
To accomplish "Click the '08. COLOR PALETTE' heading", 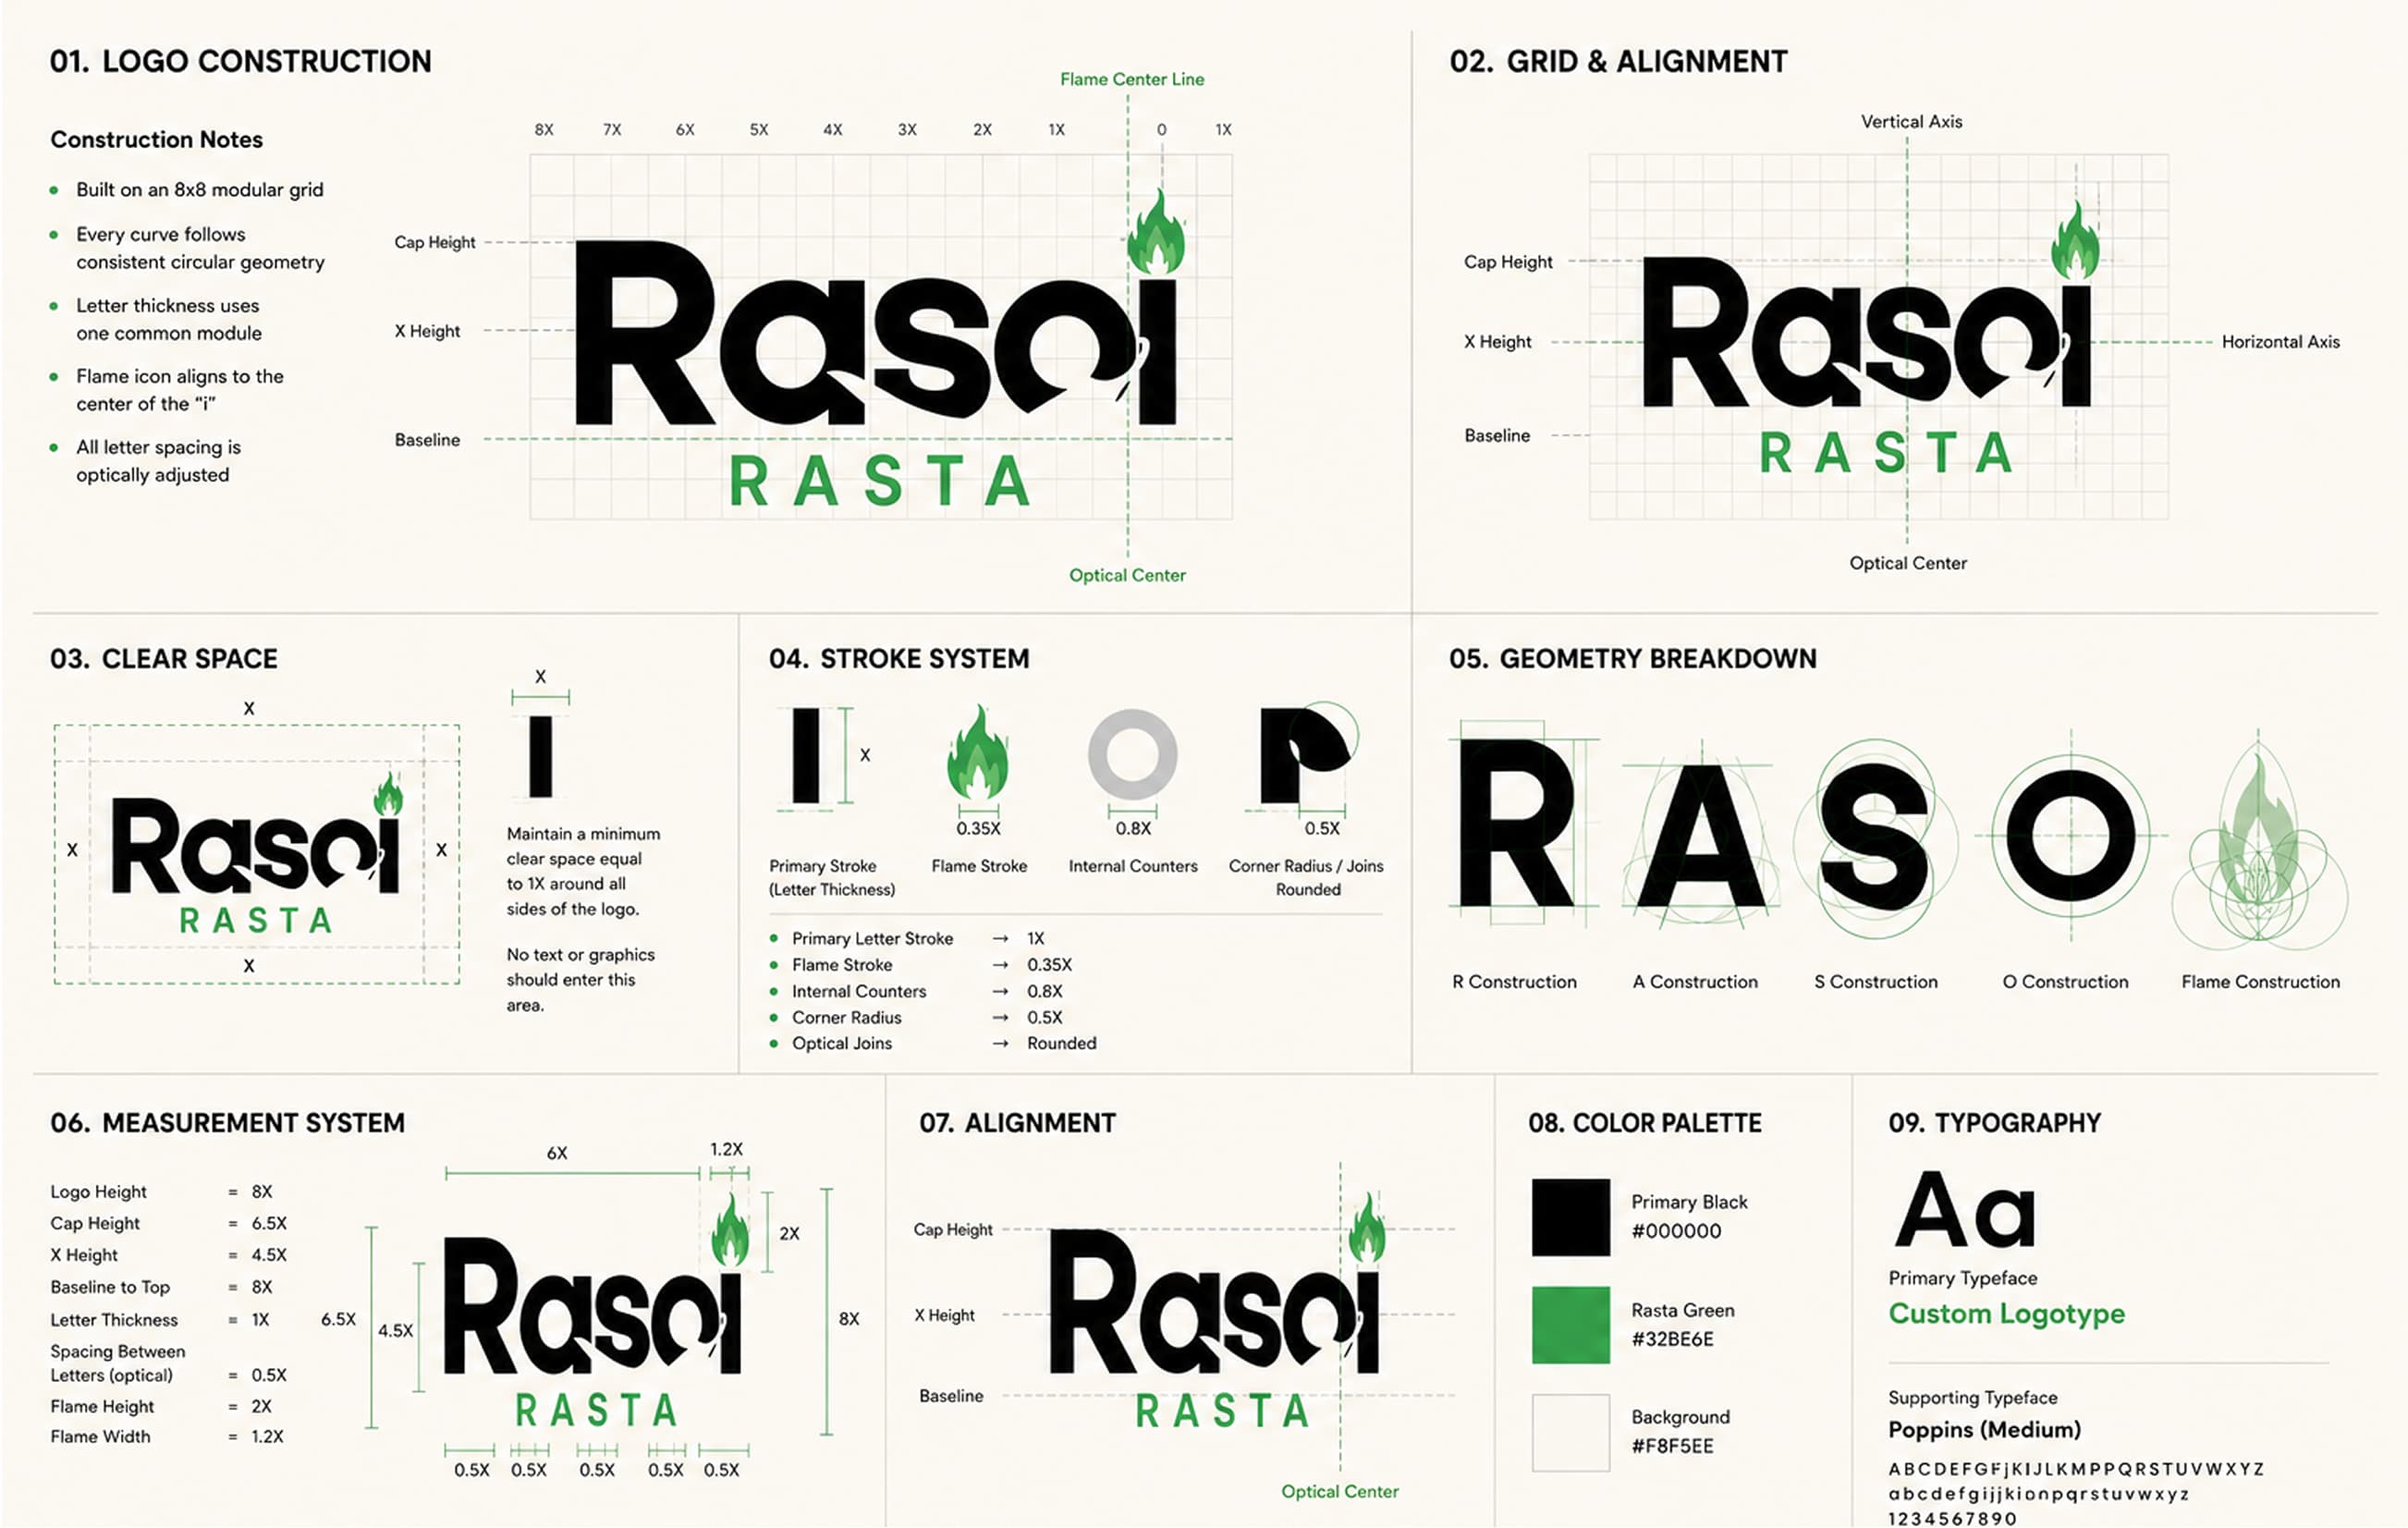I will 1645,1123.
